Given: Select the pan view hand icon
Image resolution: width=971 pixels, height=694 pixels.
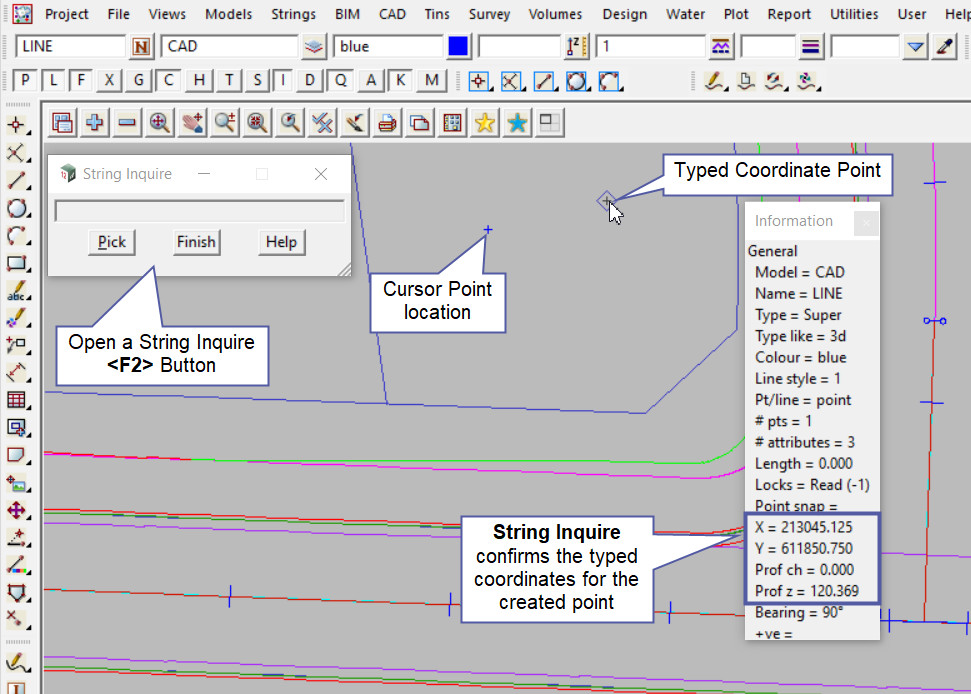Looking at the screenshot, I should tap(192, 123).
